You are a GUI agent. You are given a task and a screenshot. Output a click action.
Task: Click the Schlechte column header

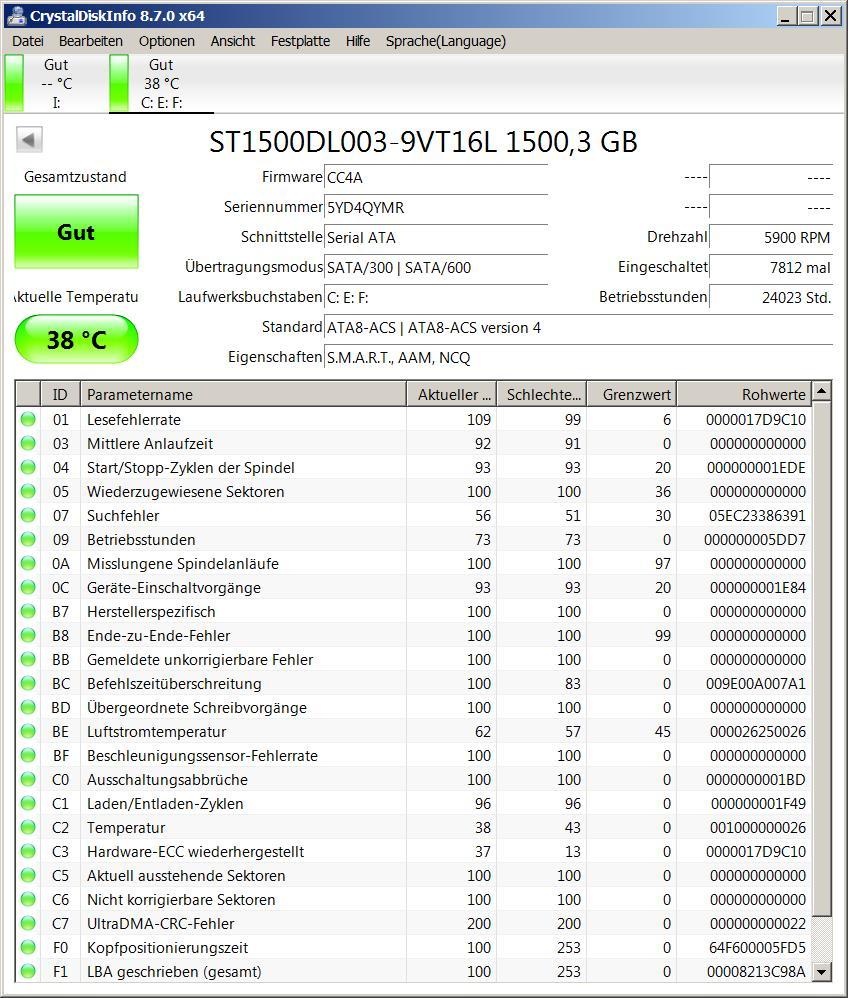pos(542,395)
